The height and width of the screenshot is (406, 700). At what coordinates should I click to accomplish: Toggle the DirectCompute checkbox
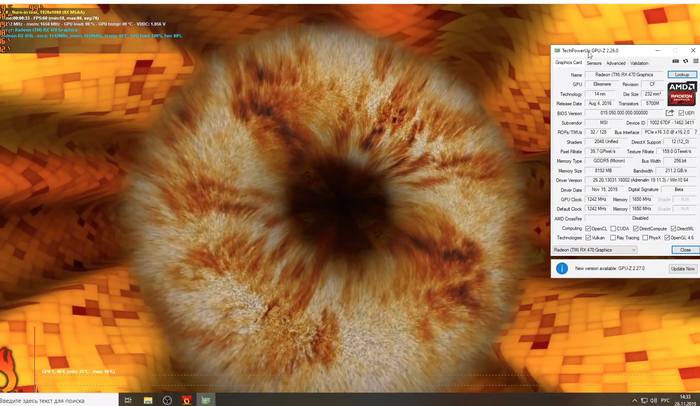(637, 228)
